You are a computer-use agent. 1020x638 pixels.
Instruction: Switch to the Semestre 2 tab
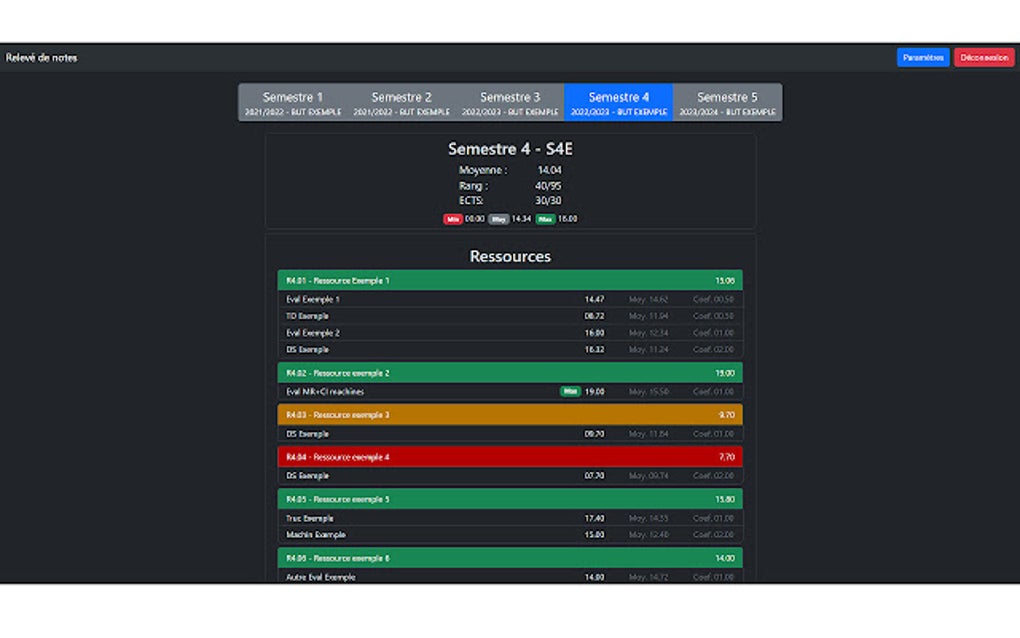click(402, 102)
